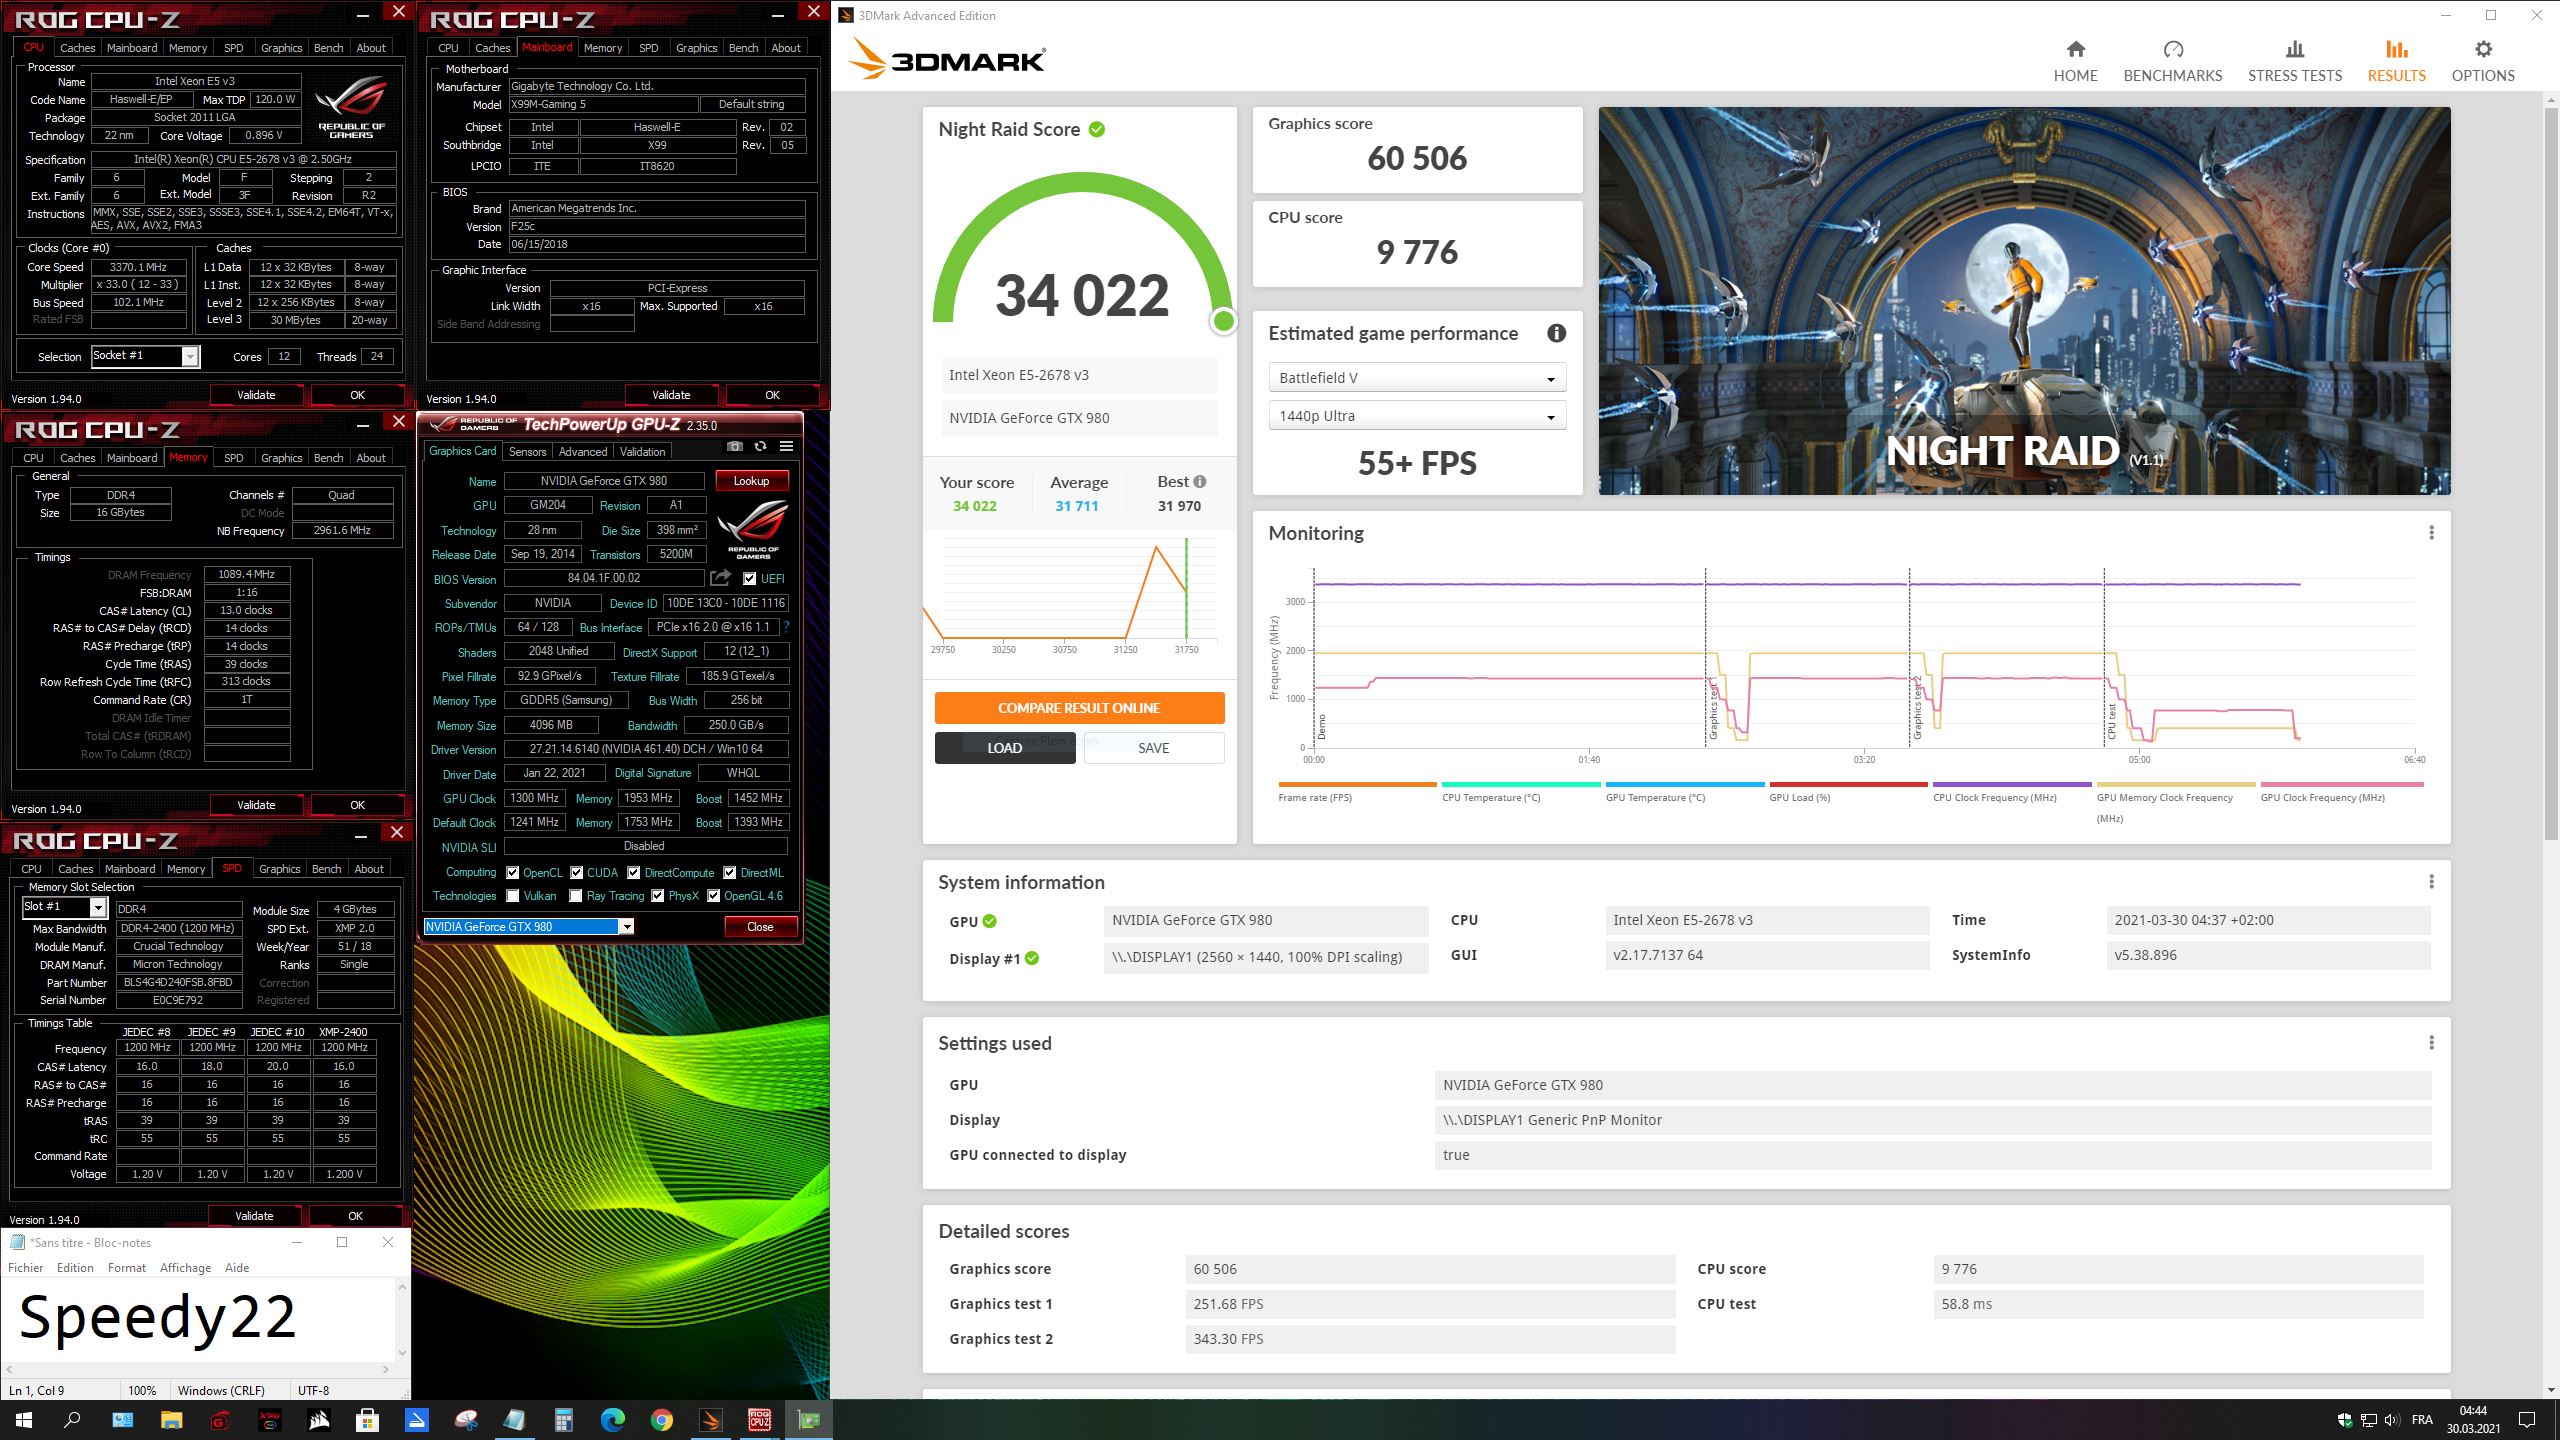Open the Socket #1 selection dropdown in CPU-Z
The height and width of the screenshot is (1440, 2560).
pyautogui.click(x=190, y=356)
